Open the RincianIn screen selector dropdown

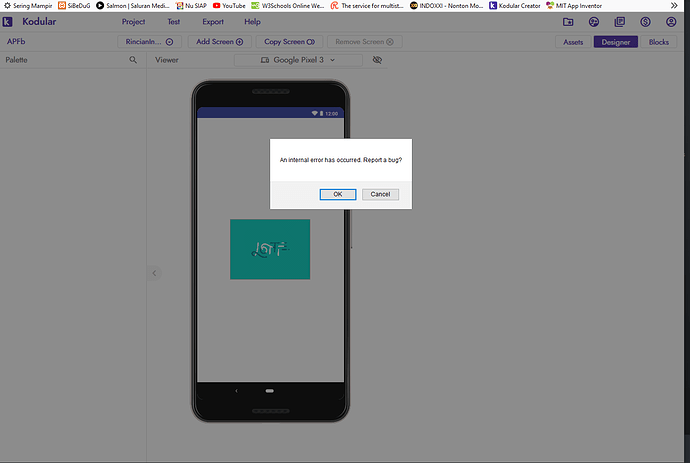149,42
